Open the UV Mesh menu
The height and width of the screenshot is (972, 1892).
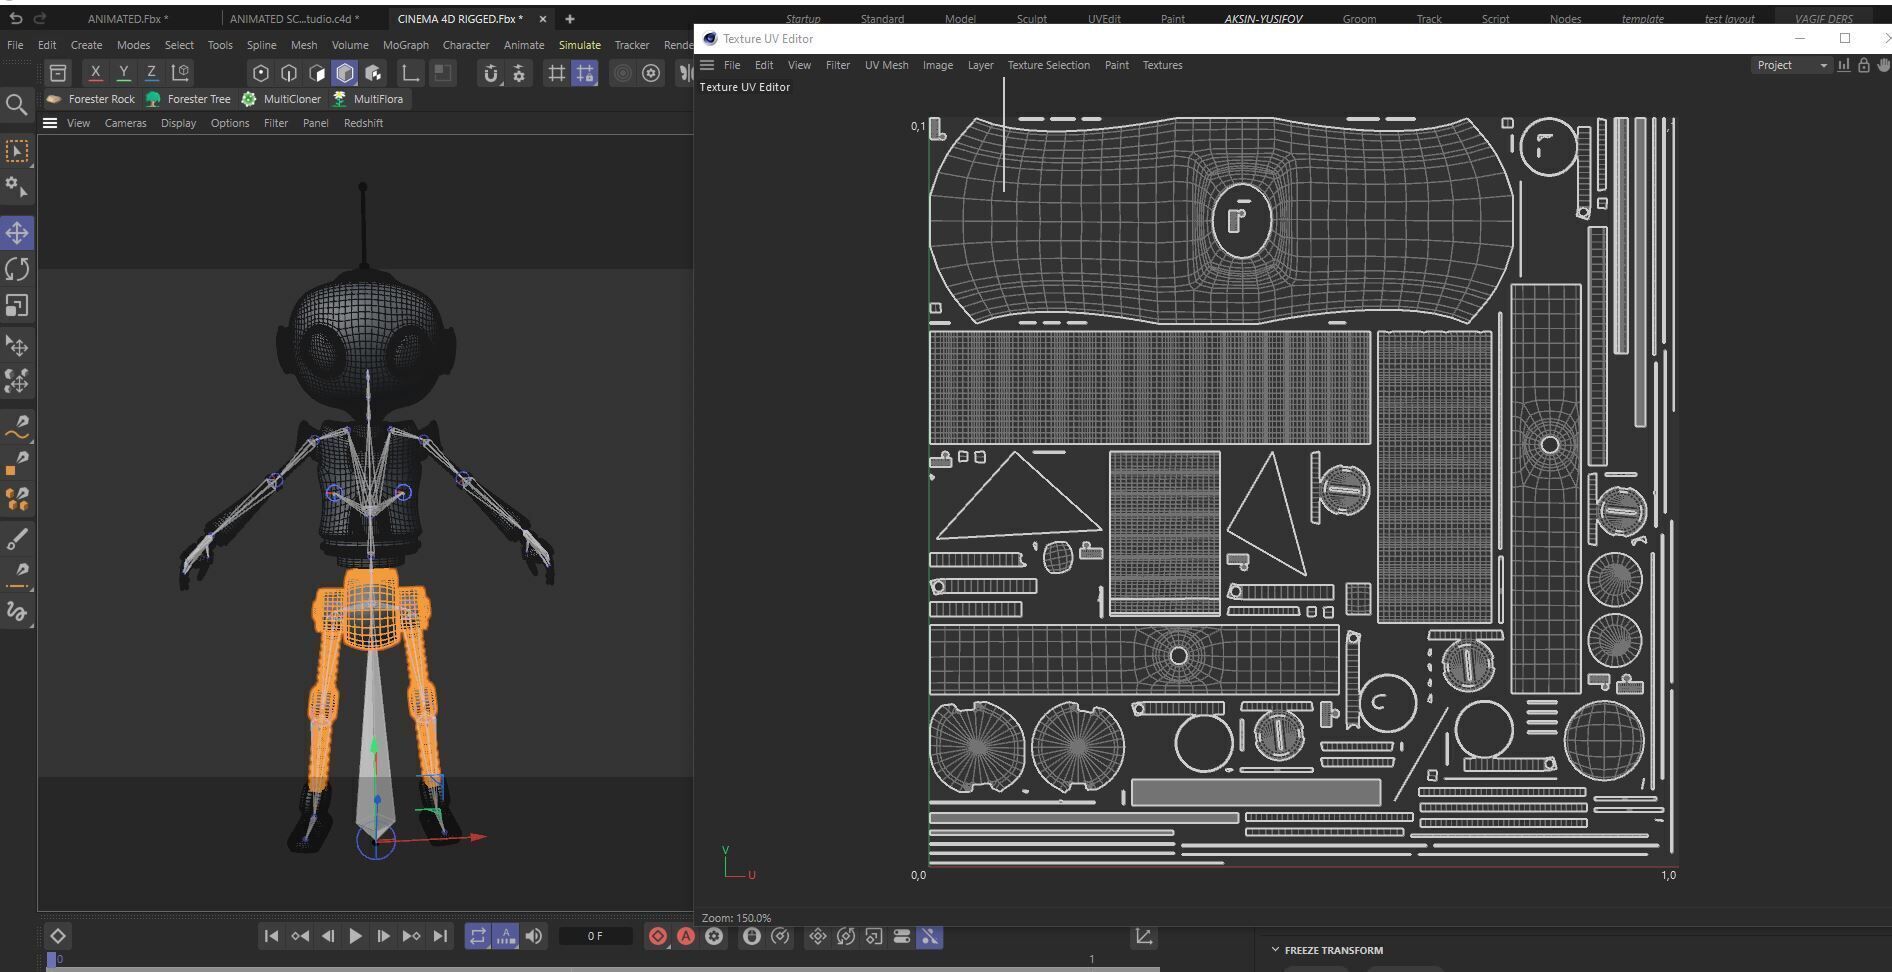point(886,65)
